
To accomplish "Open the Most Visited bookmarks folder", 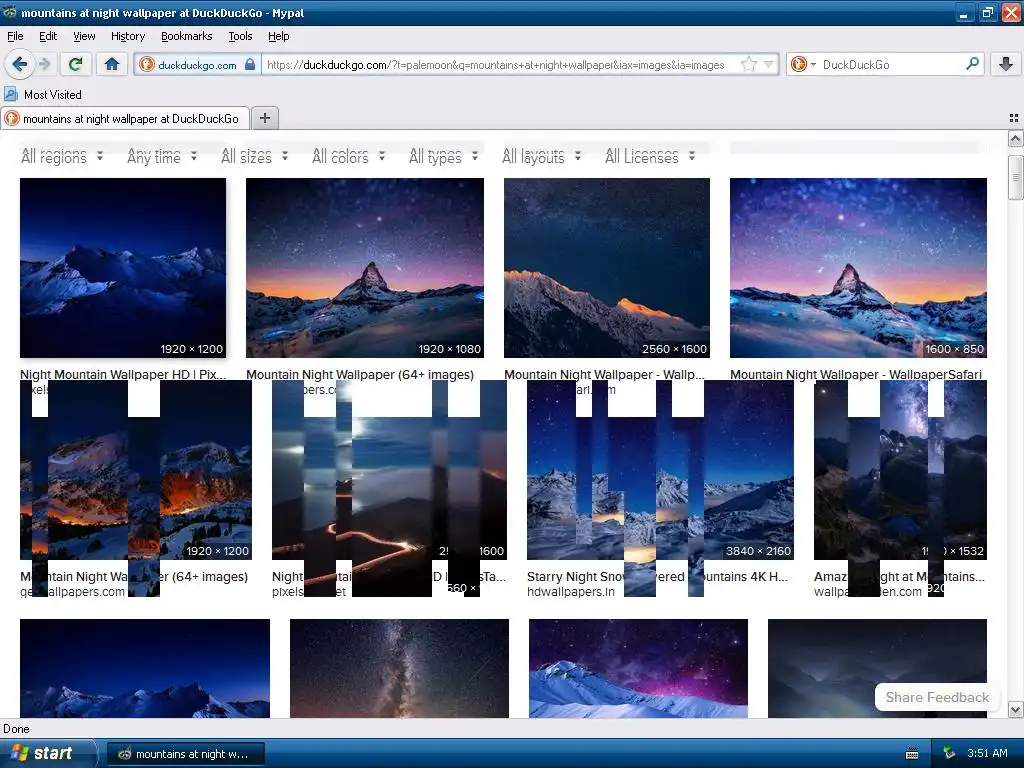I will coord(43,95).
